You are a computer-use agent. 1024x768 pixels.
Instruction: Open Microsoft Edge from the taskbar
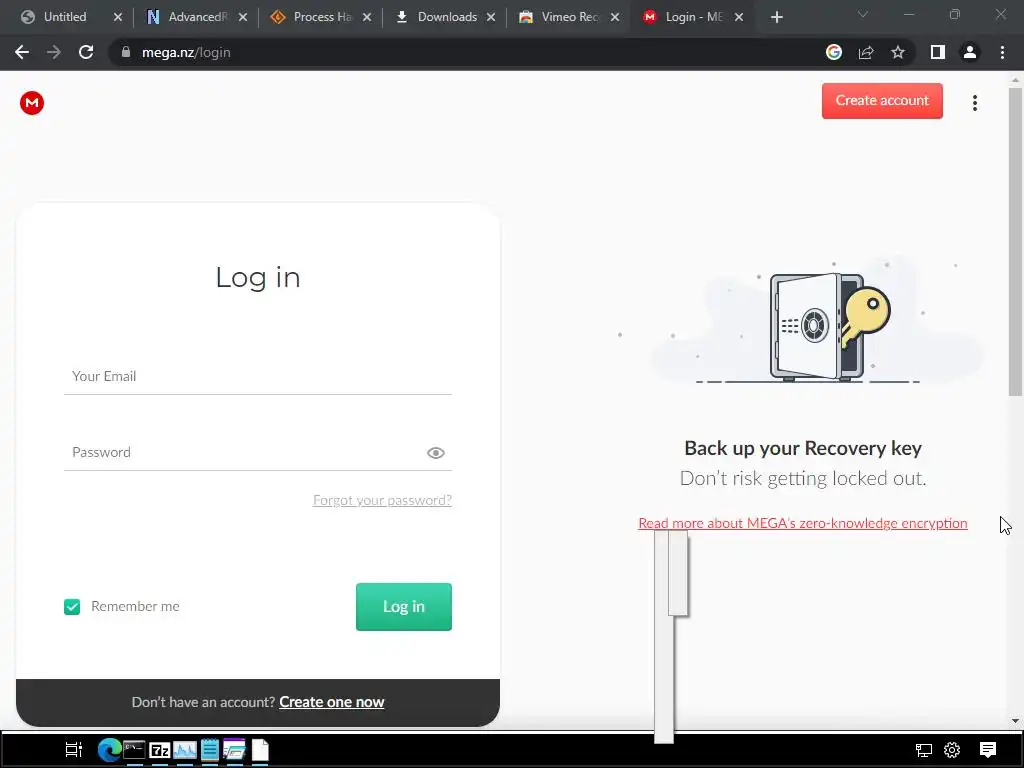tap(109, 750)
